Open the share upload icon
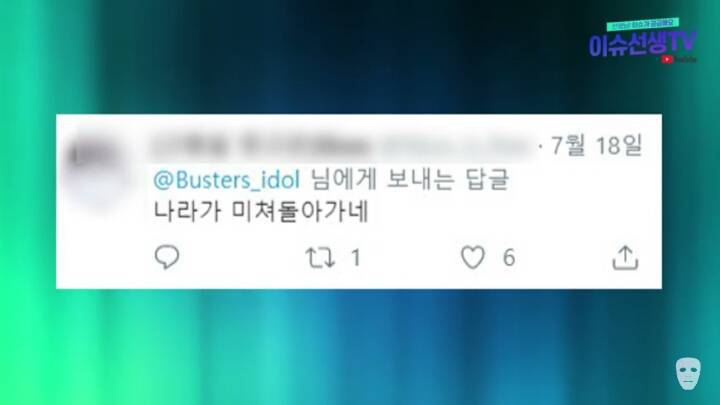Screen dimensions: 720x405 point(625,257)
